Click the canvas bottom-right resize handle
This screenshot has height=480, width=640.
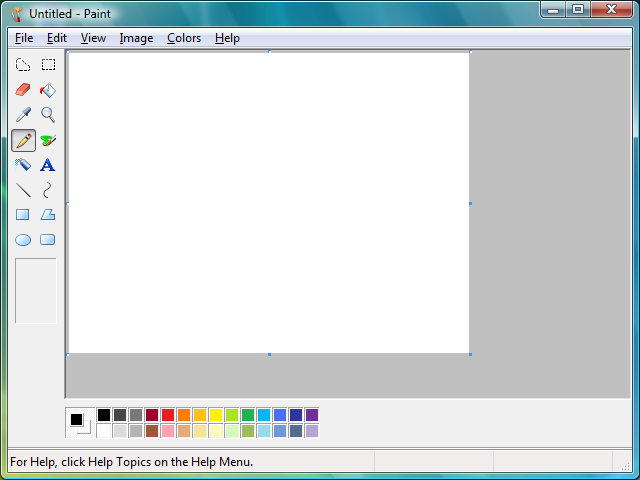tap(470, 354)
